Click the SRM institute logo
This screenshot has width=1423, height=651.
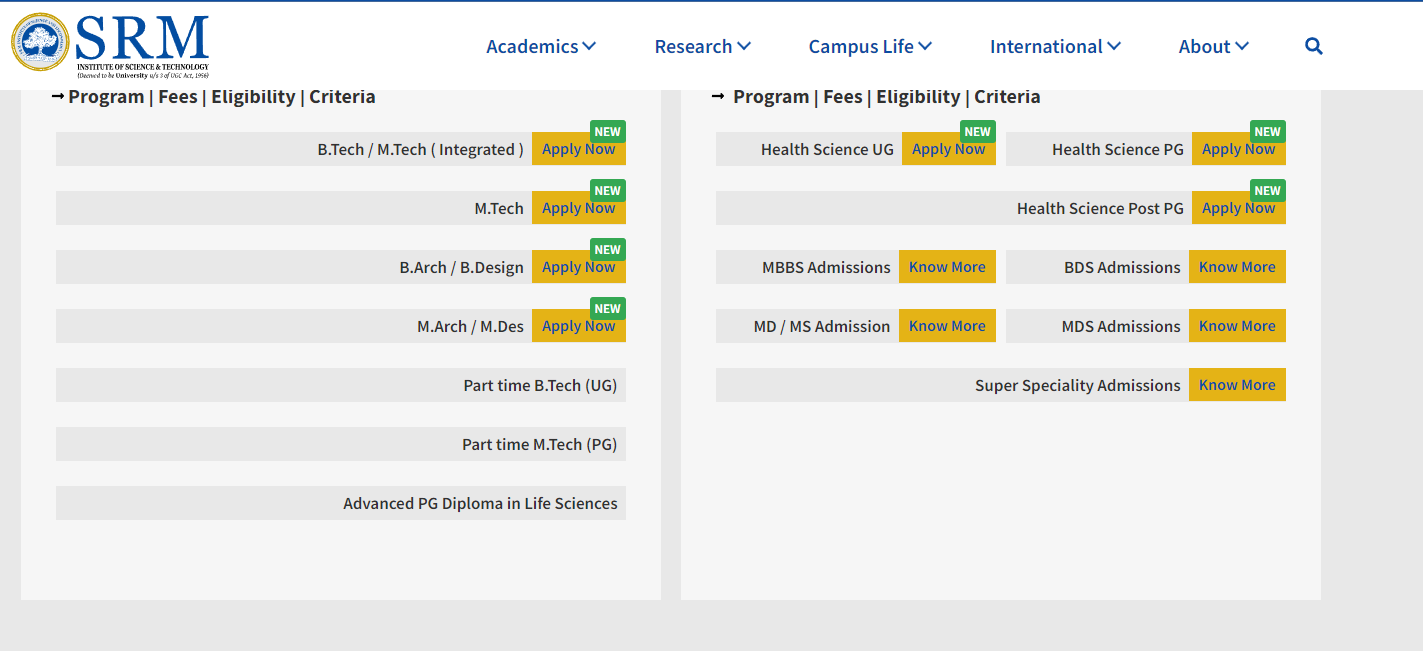(110, 46)
